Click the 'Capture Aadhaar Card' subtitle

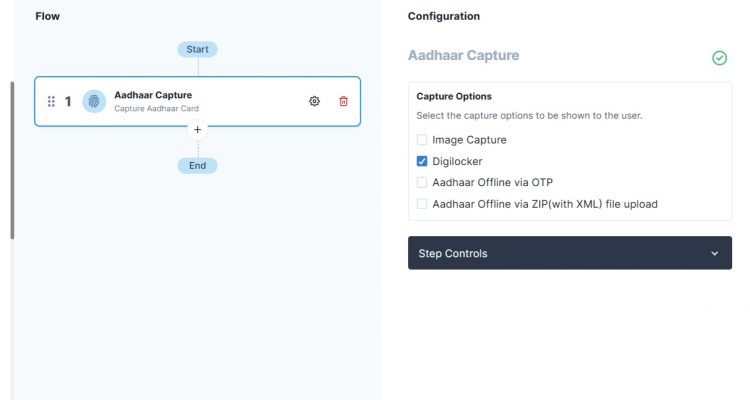click(156, 109)
